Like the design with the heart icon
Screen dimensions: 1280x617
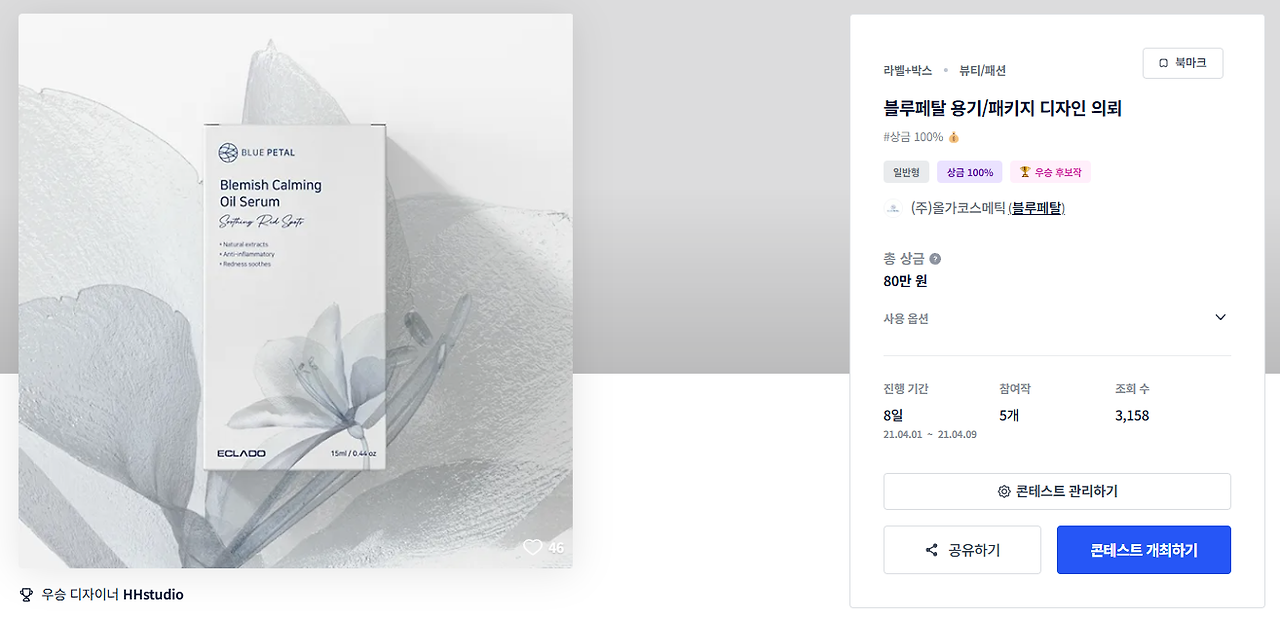533,547
